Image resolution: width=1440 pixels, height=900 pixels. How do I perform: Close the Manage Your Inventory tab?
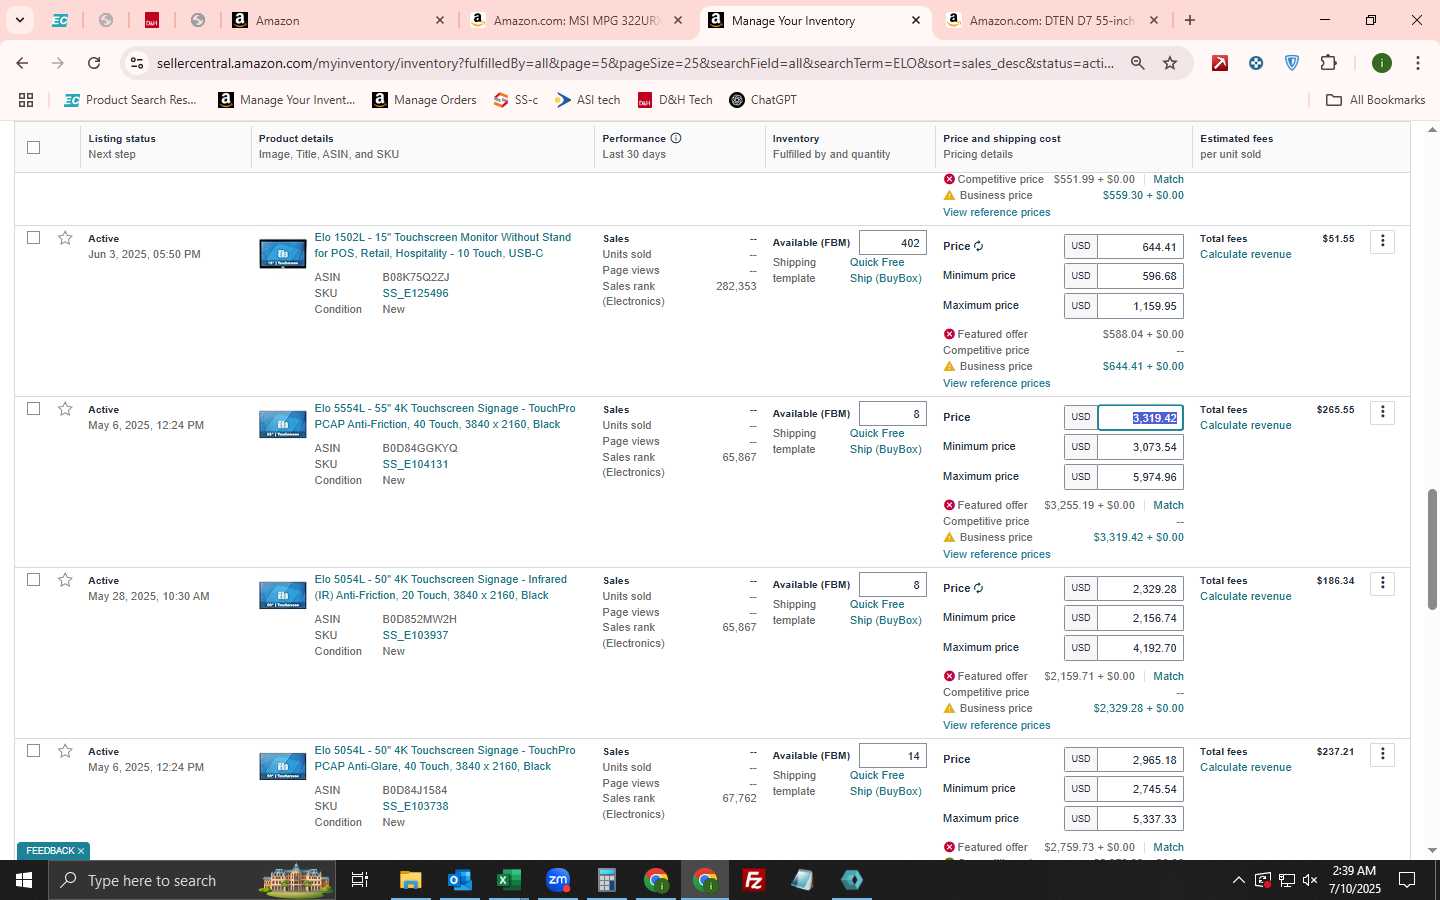[x=916, y=20]
